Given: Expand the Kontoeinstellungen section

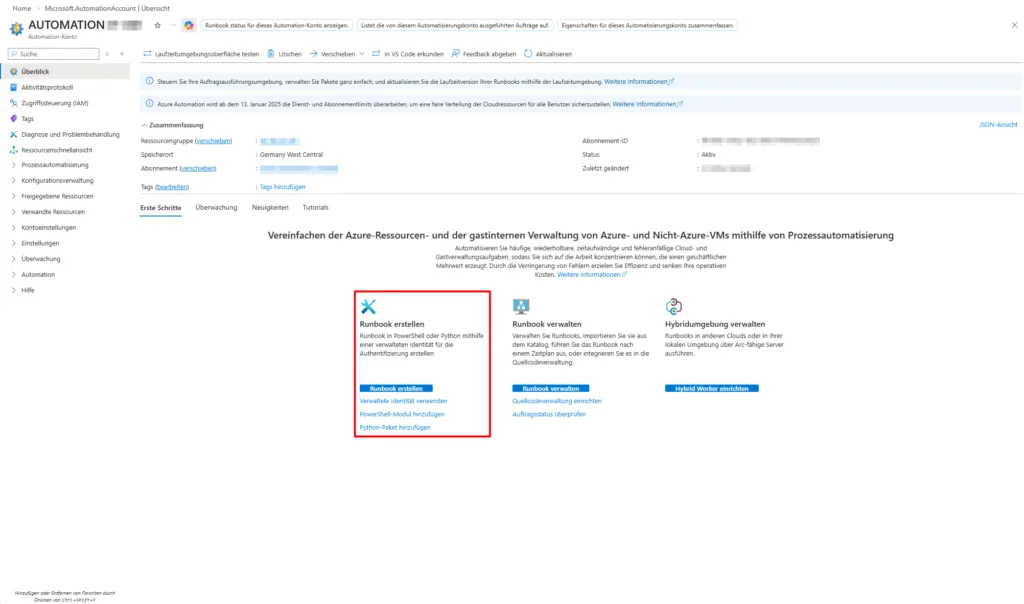Looking at the screenshot, I should pyautogui.click(x=13, y=227).
